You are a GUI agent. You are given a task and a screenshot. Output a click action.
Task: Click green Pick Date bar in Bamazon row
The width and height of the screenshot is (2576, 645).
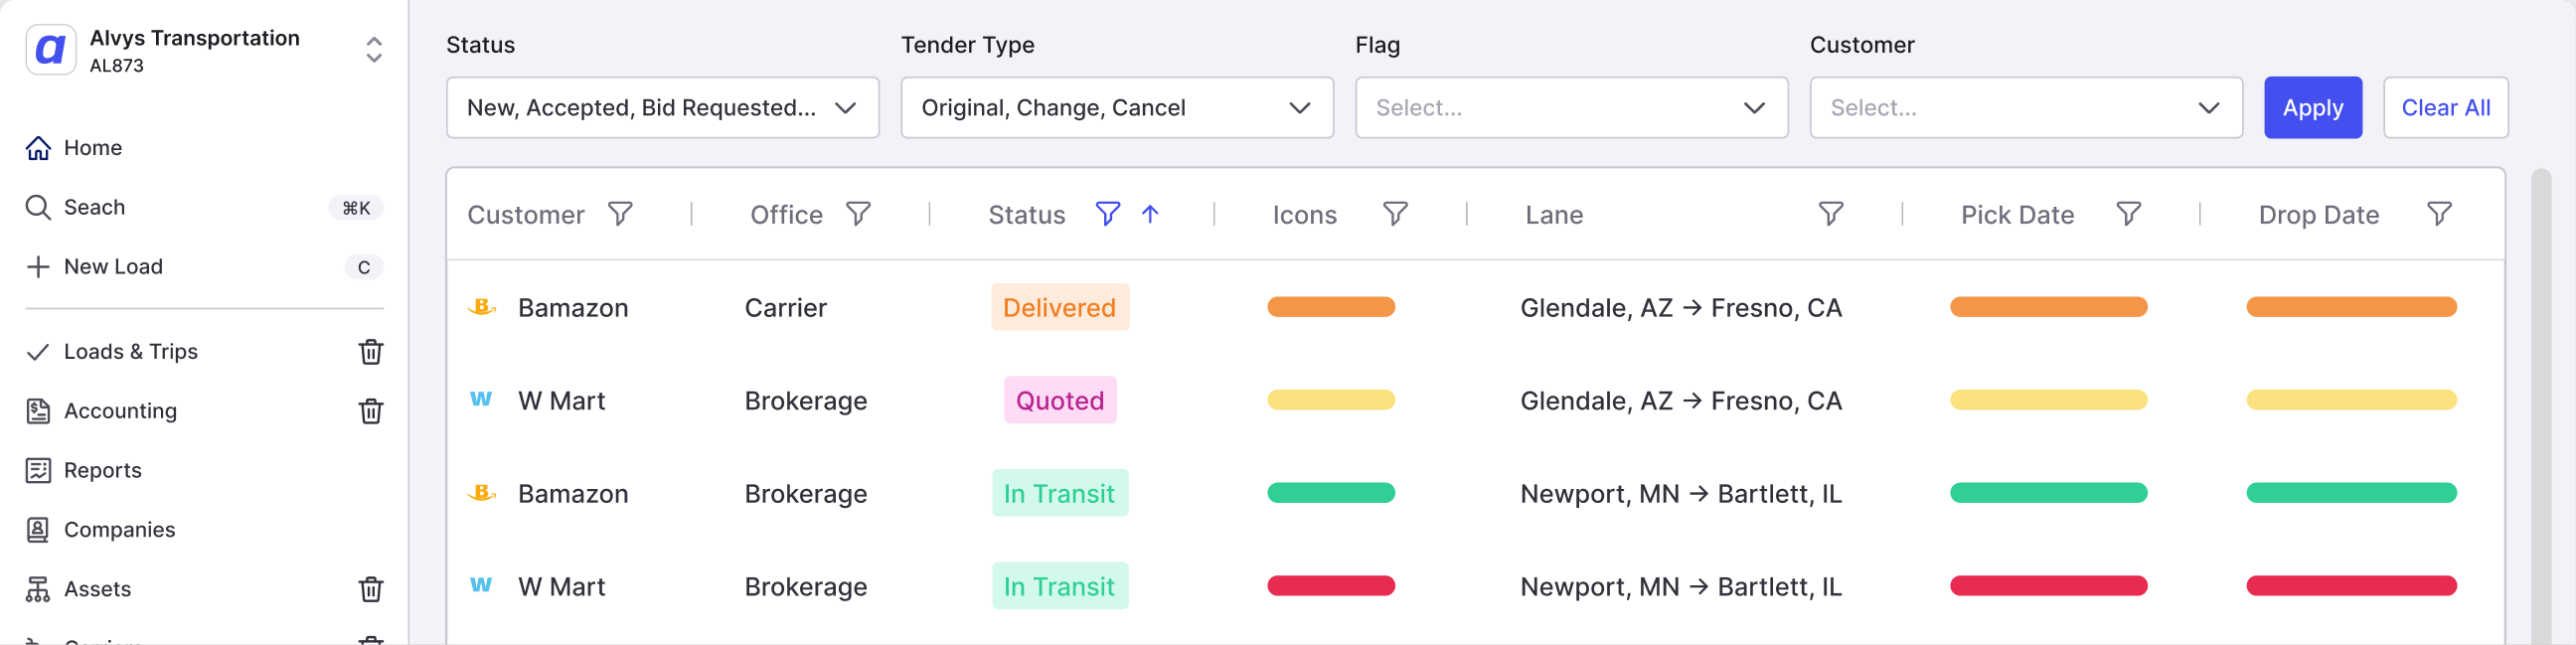(2048, 493)
